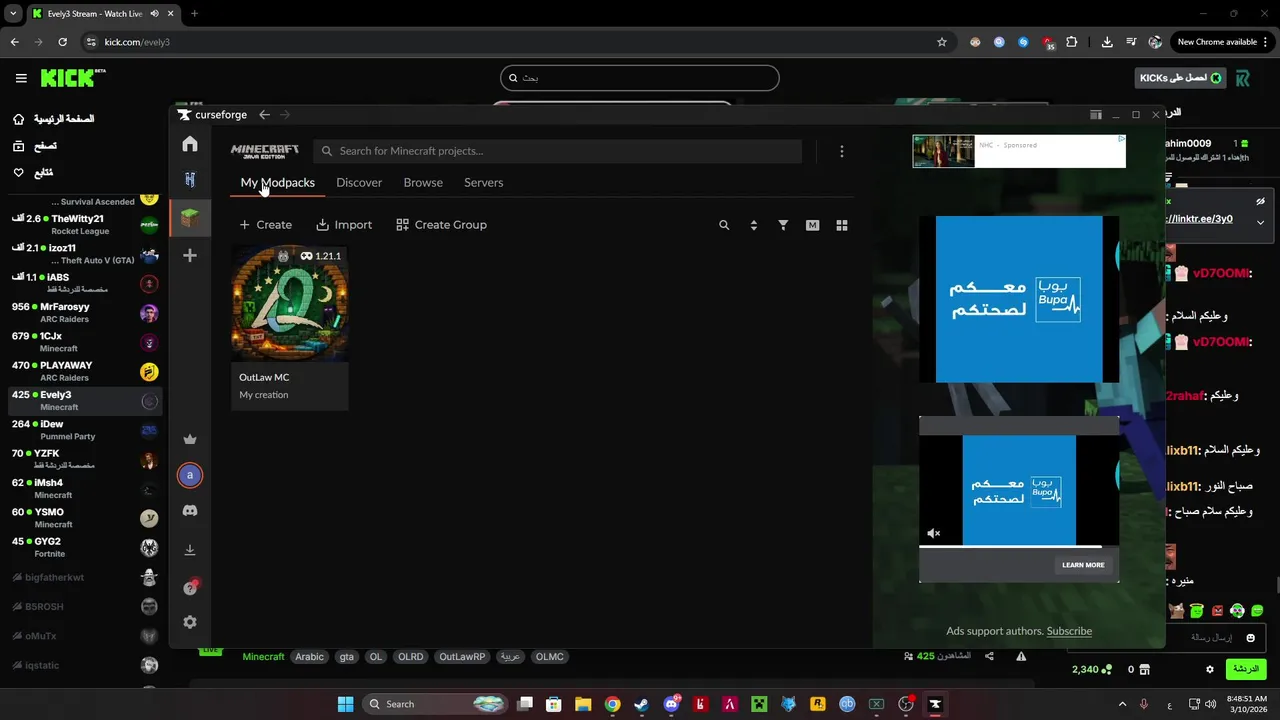
Task: Bookmark this page with the star icon
Action: 941,42
